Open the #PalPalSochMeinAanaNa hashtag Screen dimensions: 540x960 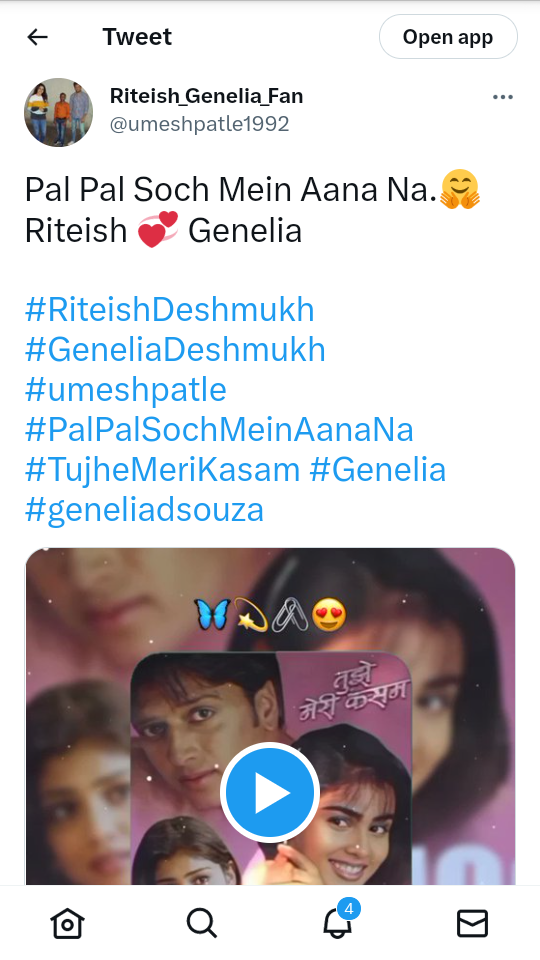click(x=219, y=430)
